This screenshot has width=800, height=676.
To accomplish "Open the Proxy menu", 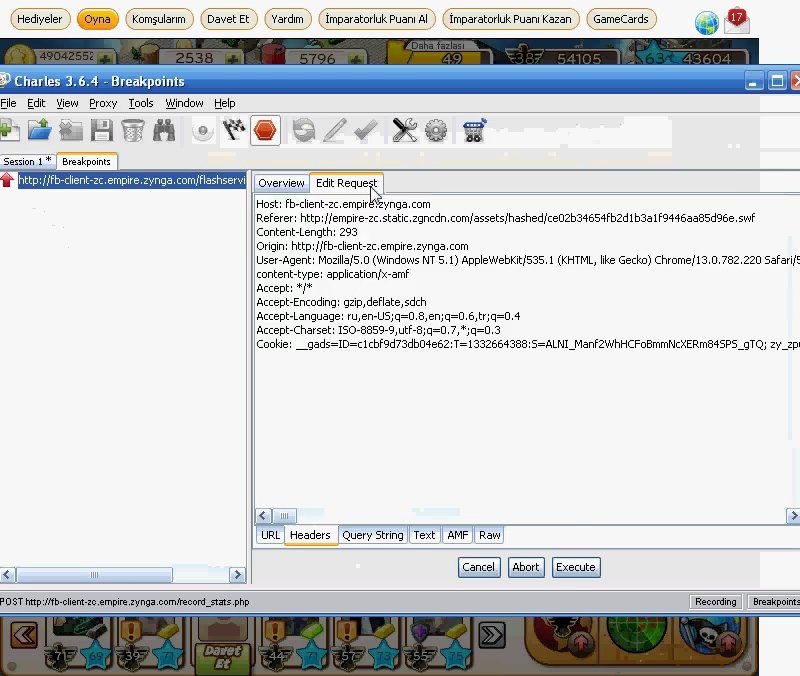I will [103, 103].
